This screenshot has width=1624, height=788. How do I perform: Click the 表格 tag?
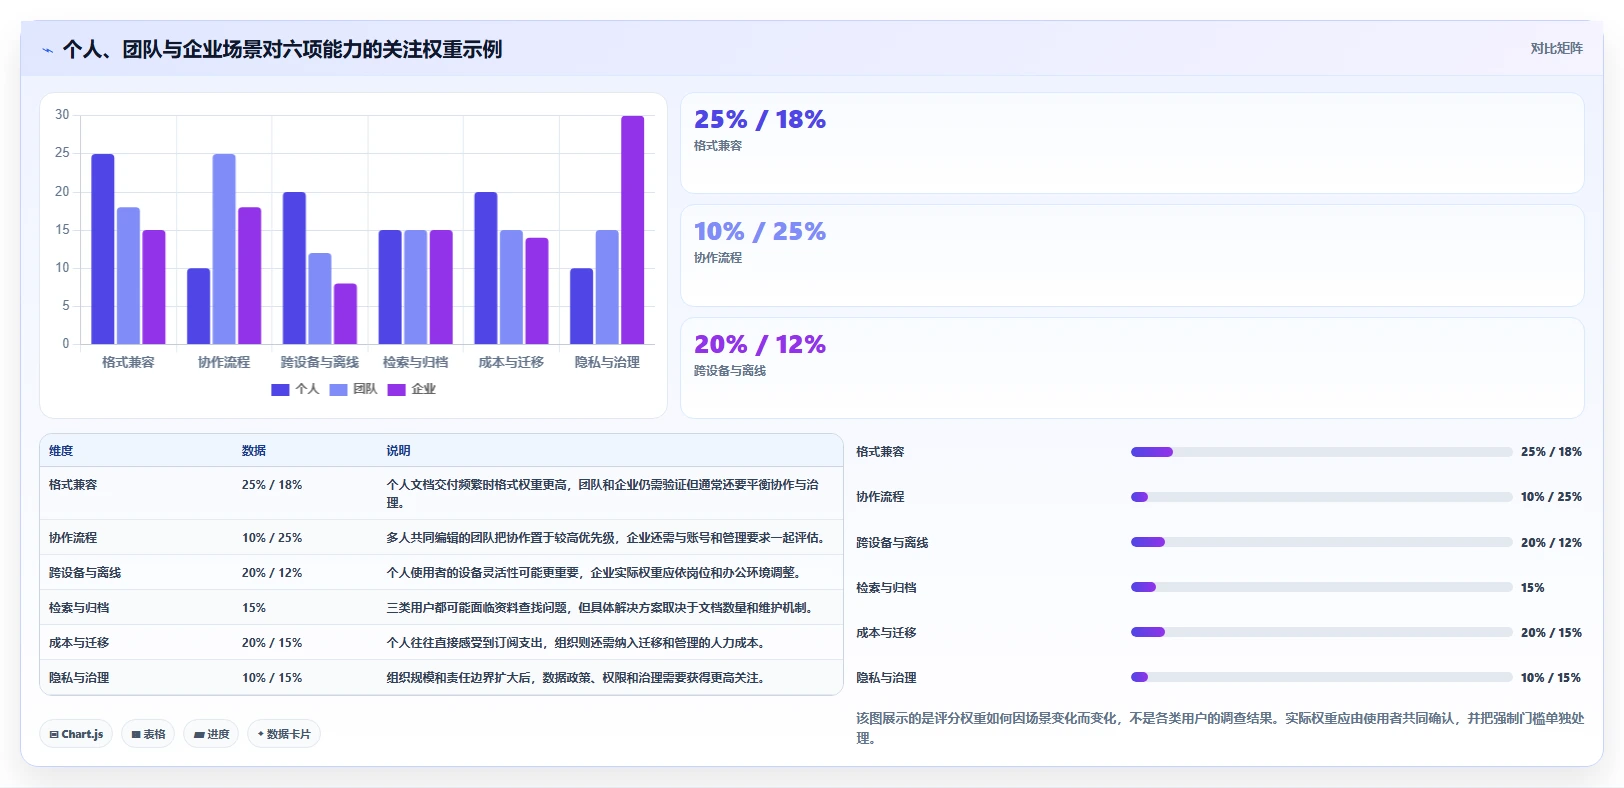148,734
